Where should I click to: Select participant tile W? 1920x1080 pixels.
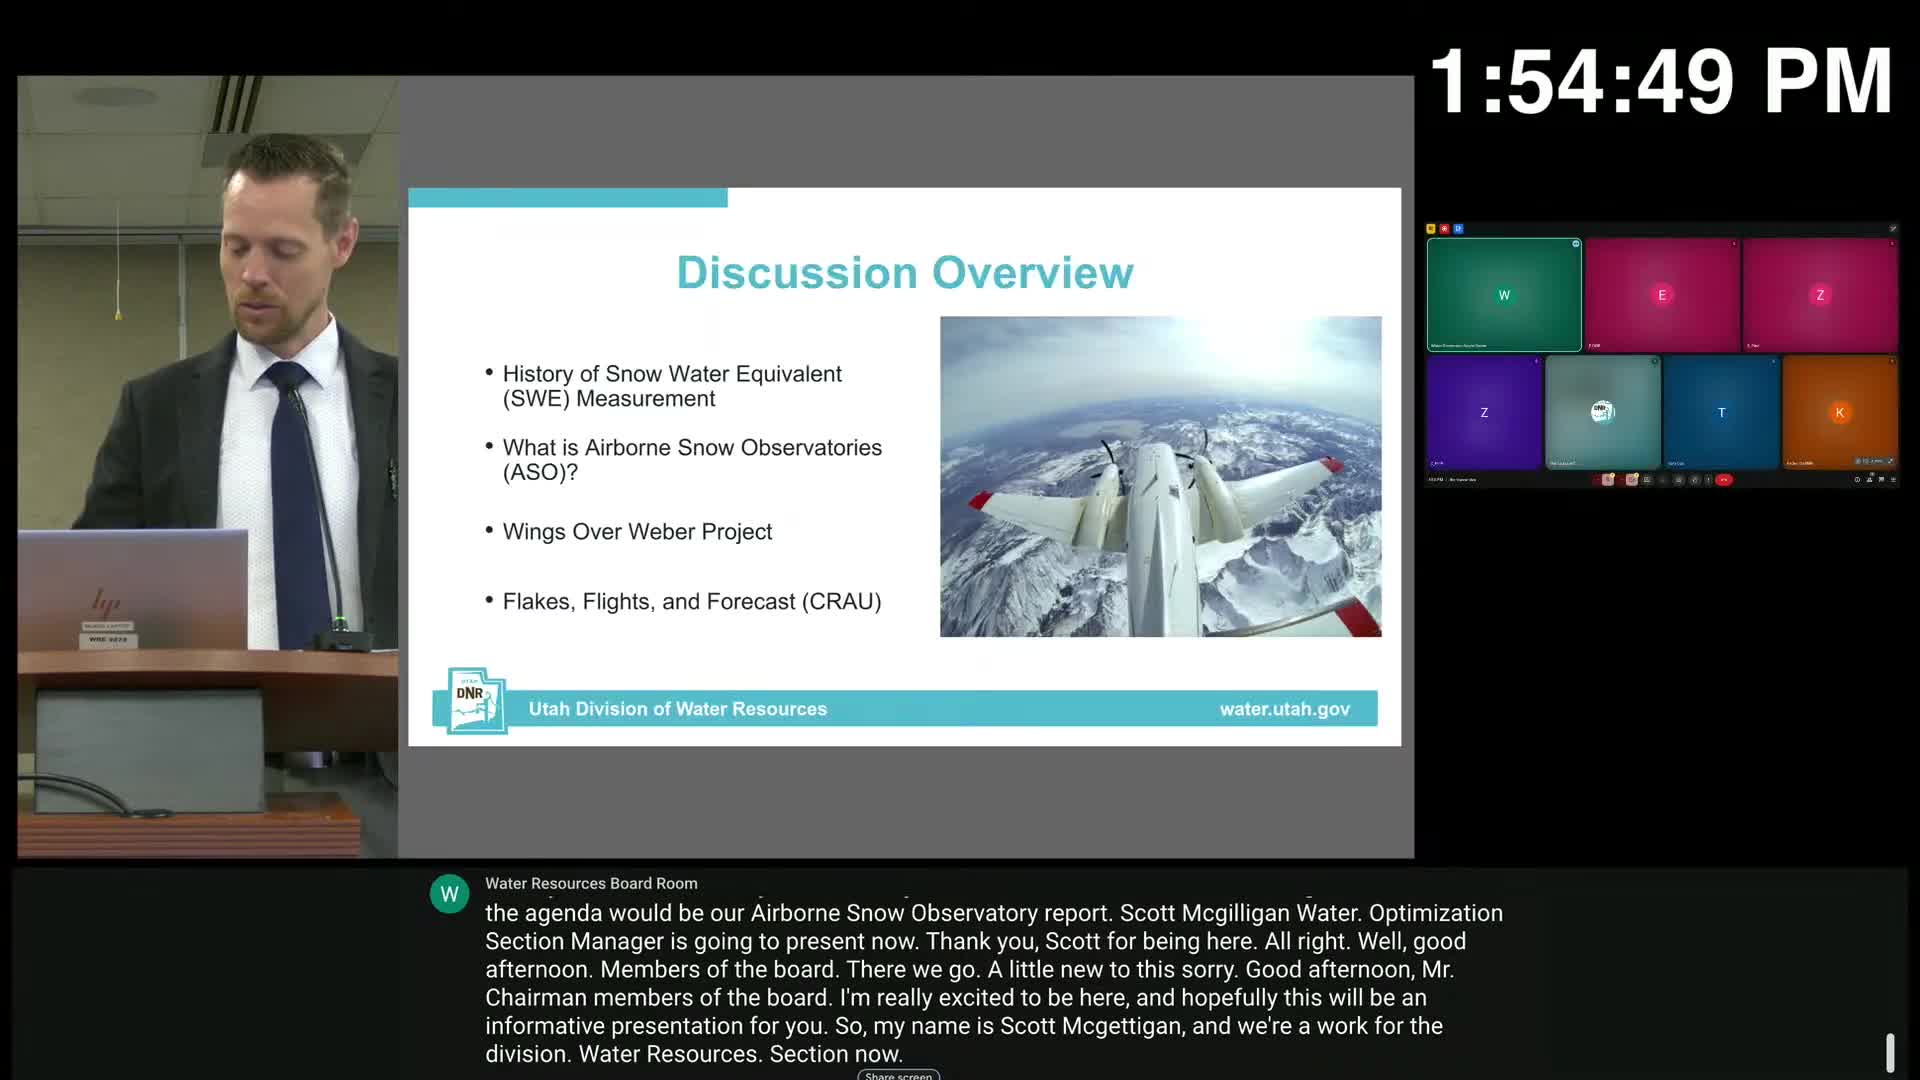pos(1504,295)
